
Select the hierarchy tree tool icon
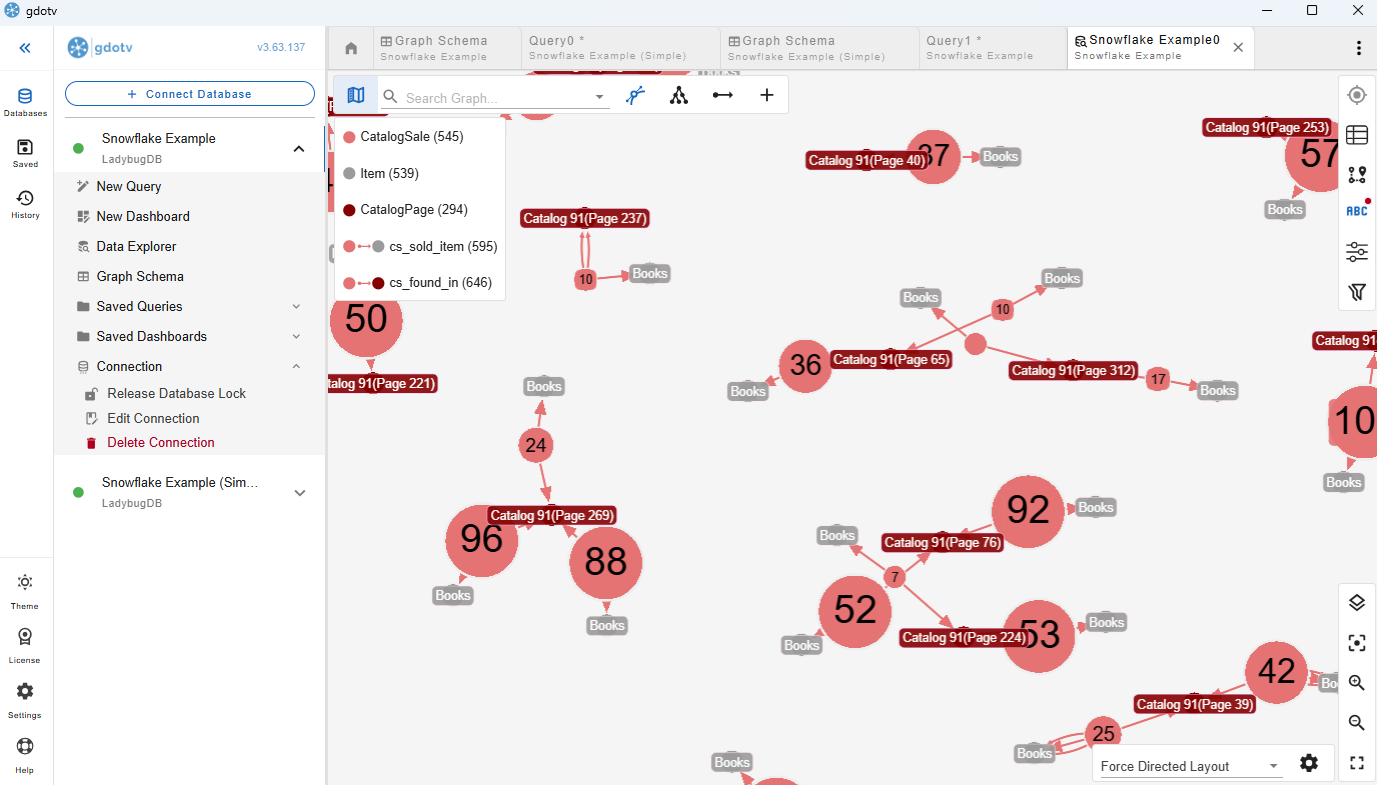(679, 95)
